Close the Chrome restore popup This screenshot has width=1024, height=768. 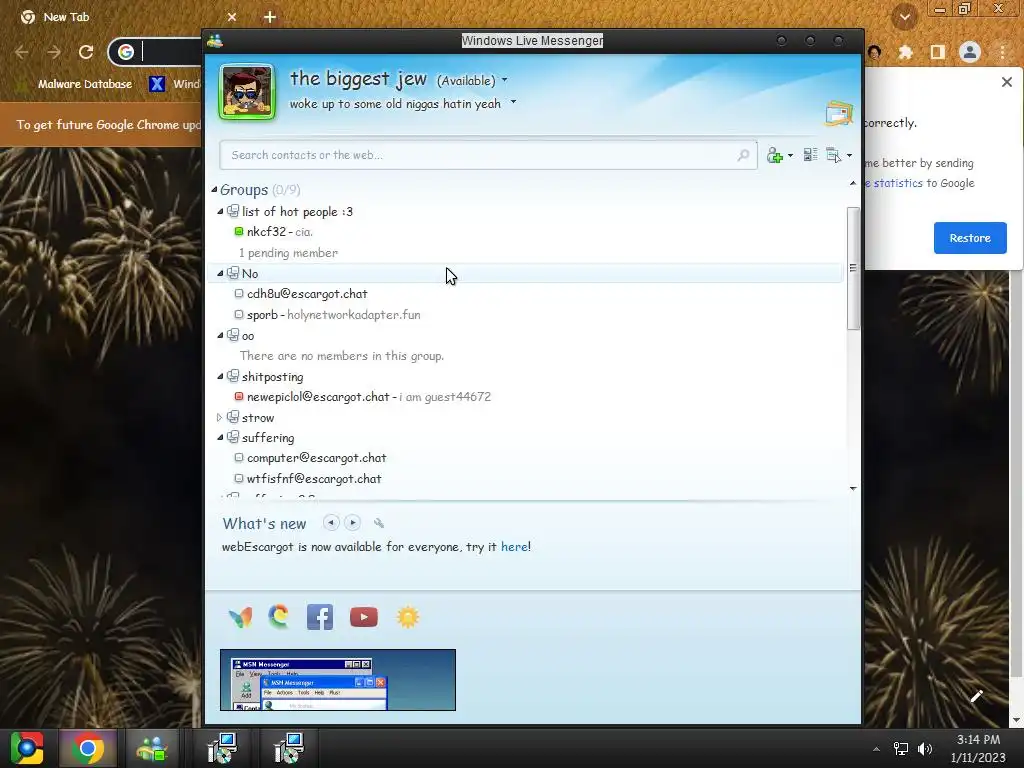(1007, 82)
